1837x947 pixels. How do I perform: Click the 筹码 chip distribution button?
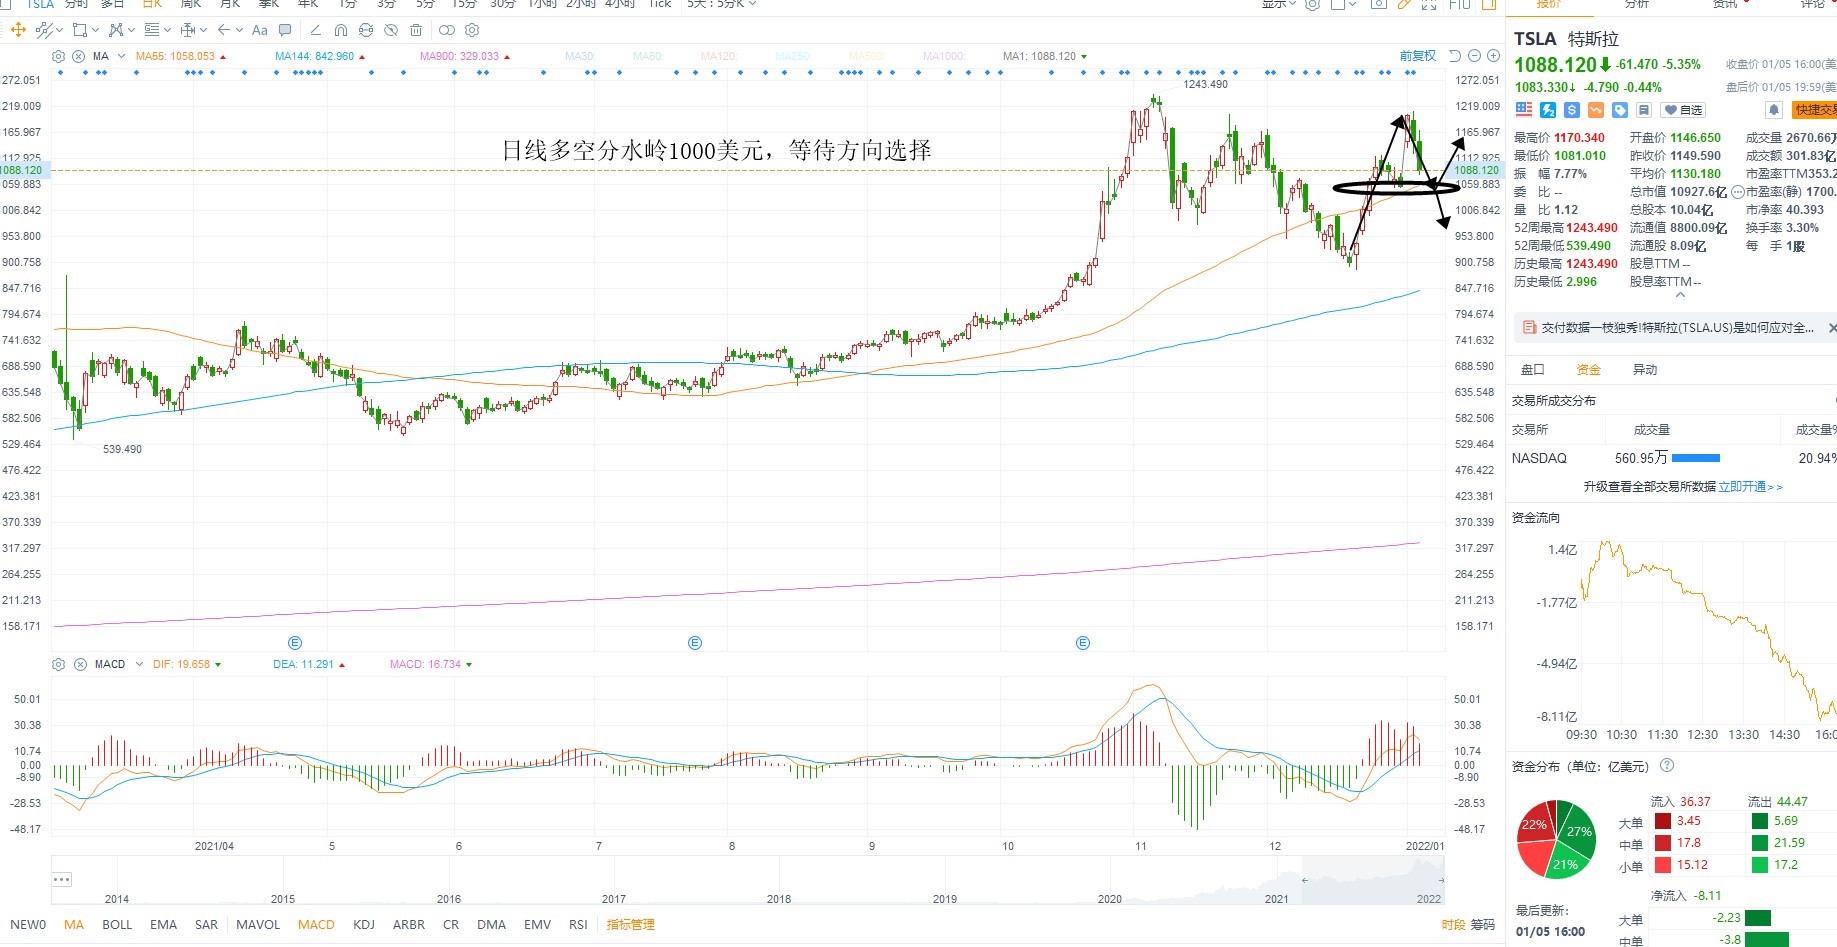1482,925
